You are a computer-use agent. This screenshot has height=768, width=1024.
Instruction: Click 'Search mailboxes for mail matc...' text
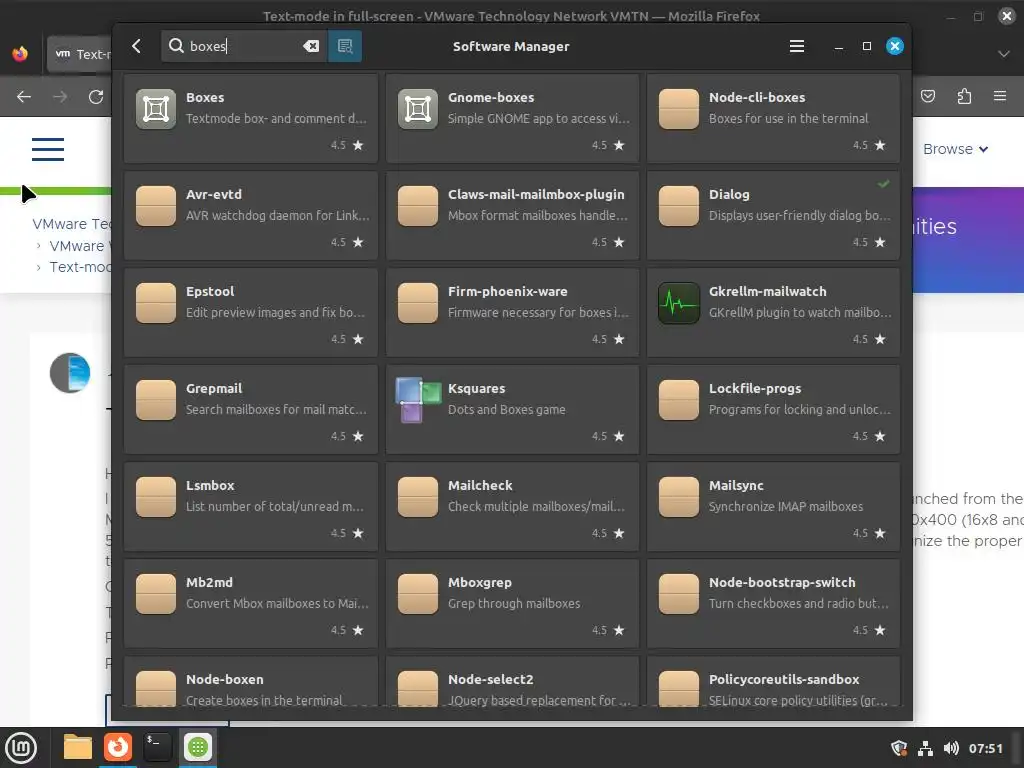coord(276,409)
